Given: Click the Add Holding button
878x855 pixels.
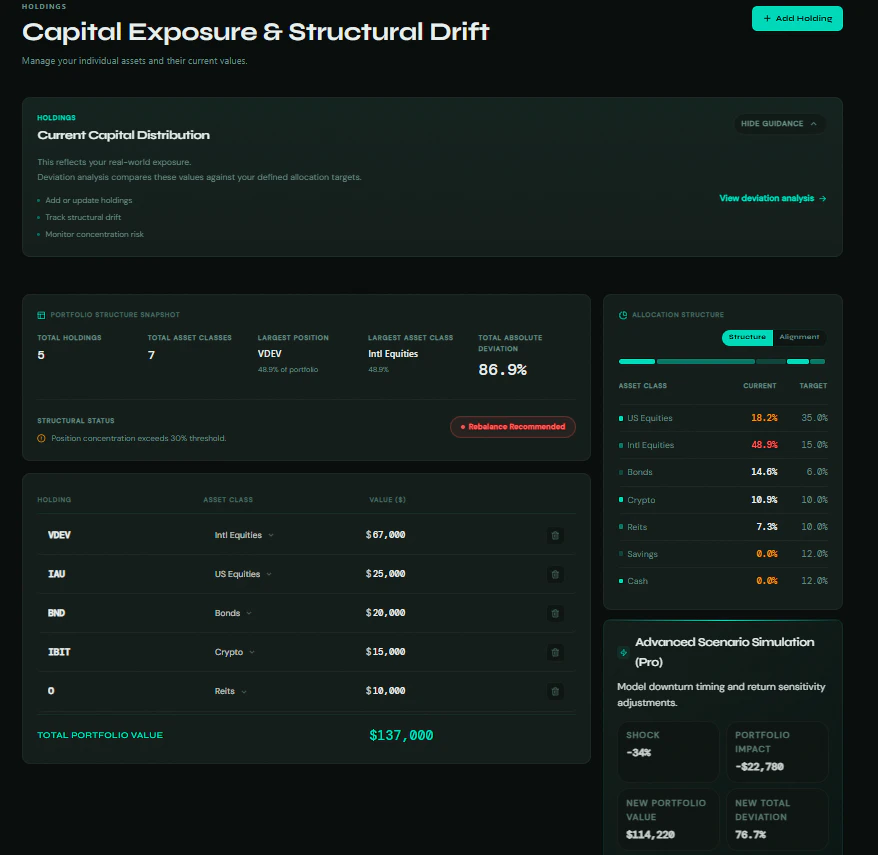Looking at the screenshot, I should point(797,18).
